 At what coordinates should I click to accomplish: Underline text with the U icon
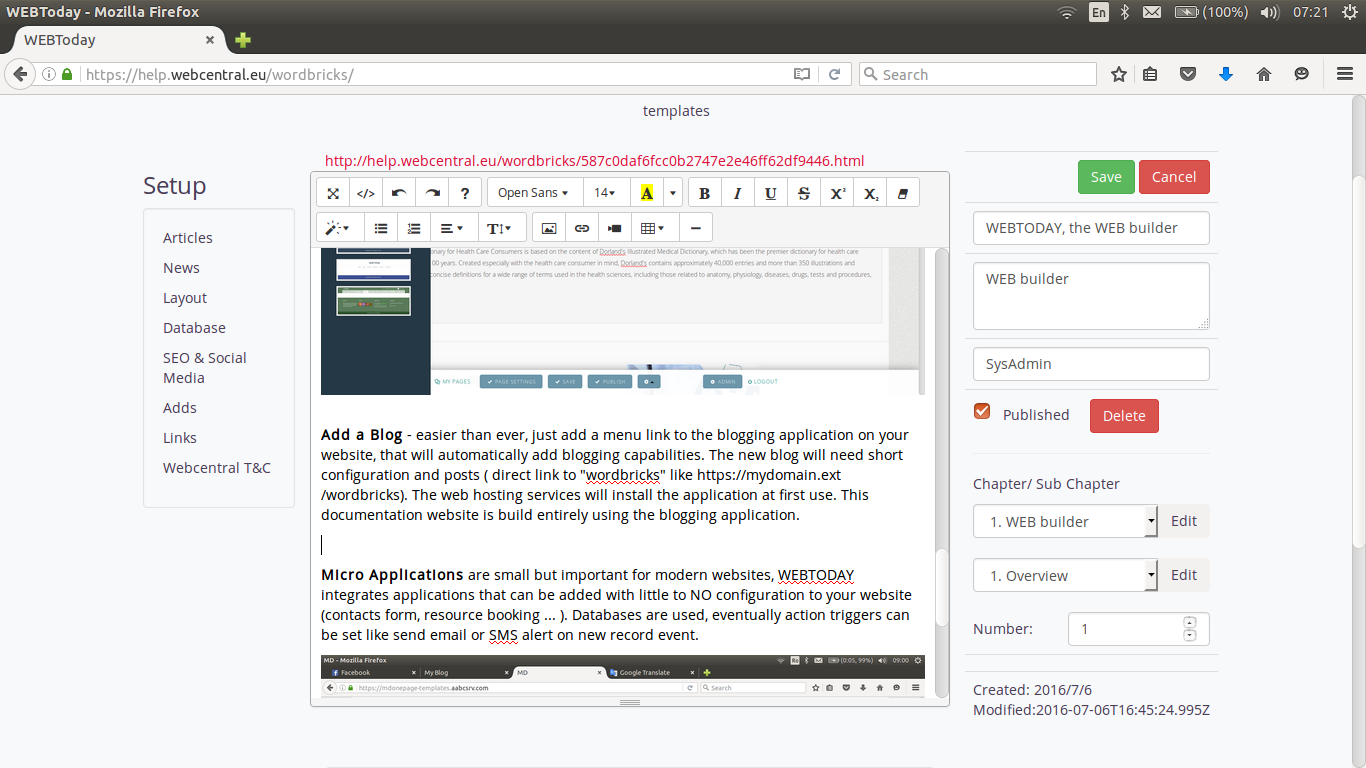770,193
